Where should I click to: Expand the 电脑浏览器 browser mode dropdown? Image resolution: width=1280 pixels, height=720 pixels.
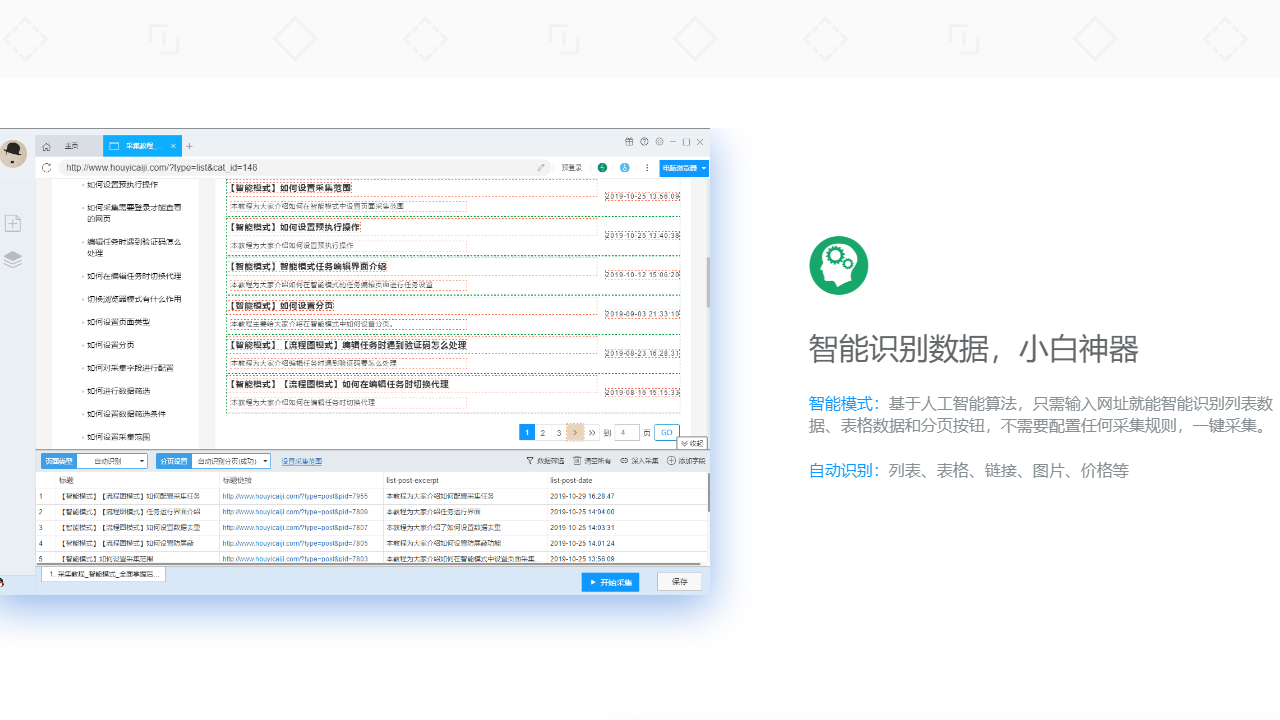tap(683, 168)
